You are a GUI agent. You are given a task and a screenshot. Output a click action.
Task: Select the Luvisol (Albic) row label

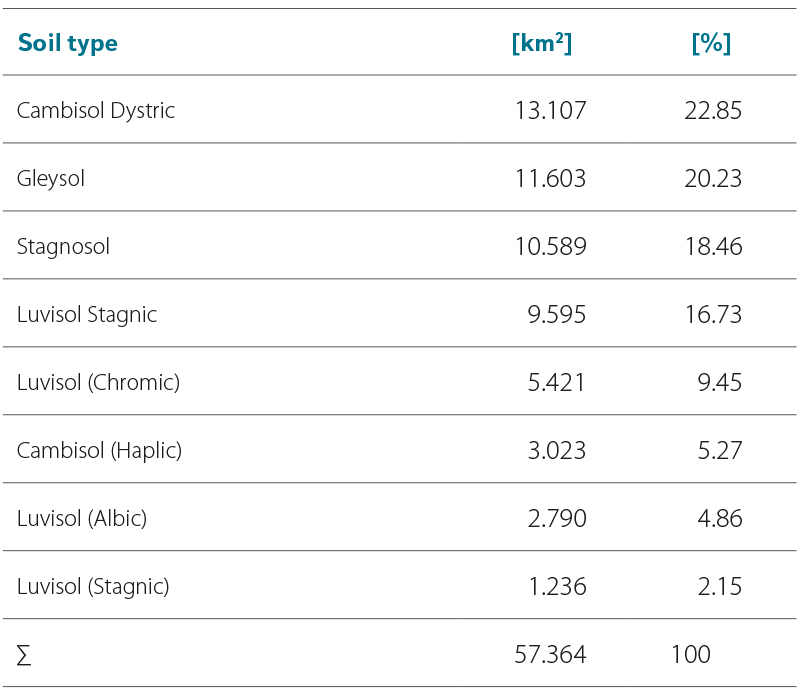click(82, 518)
